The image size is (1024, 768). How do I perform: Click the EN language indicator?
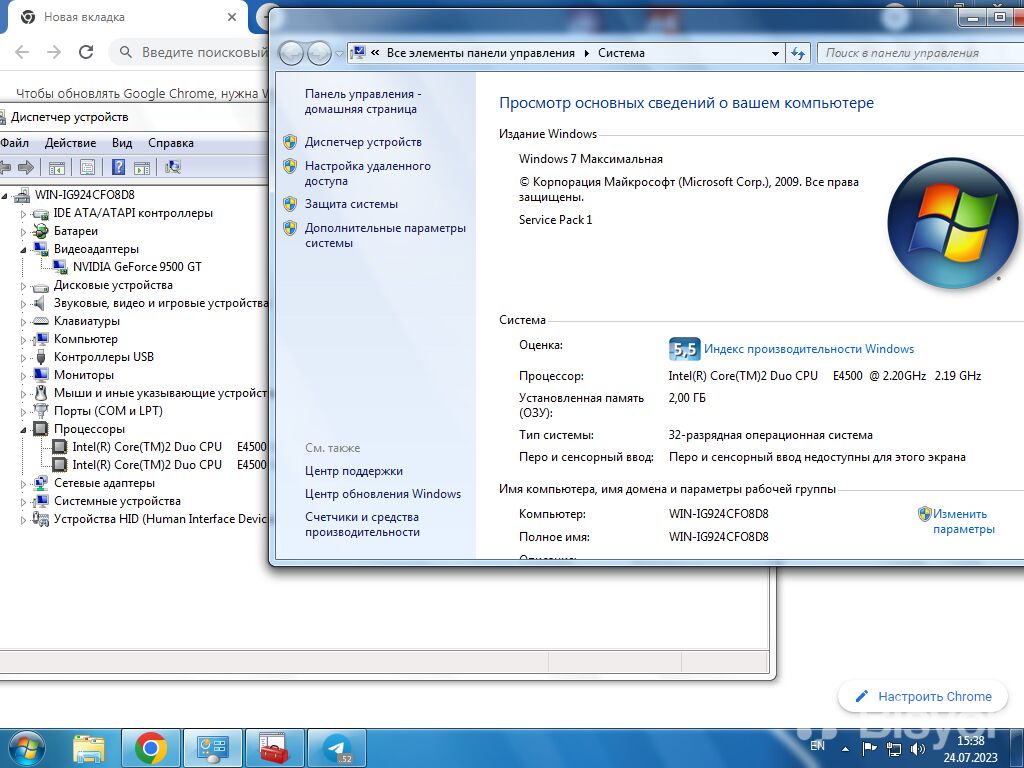[x=817, y=745]
